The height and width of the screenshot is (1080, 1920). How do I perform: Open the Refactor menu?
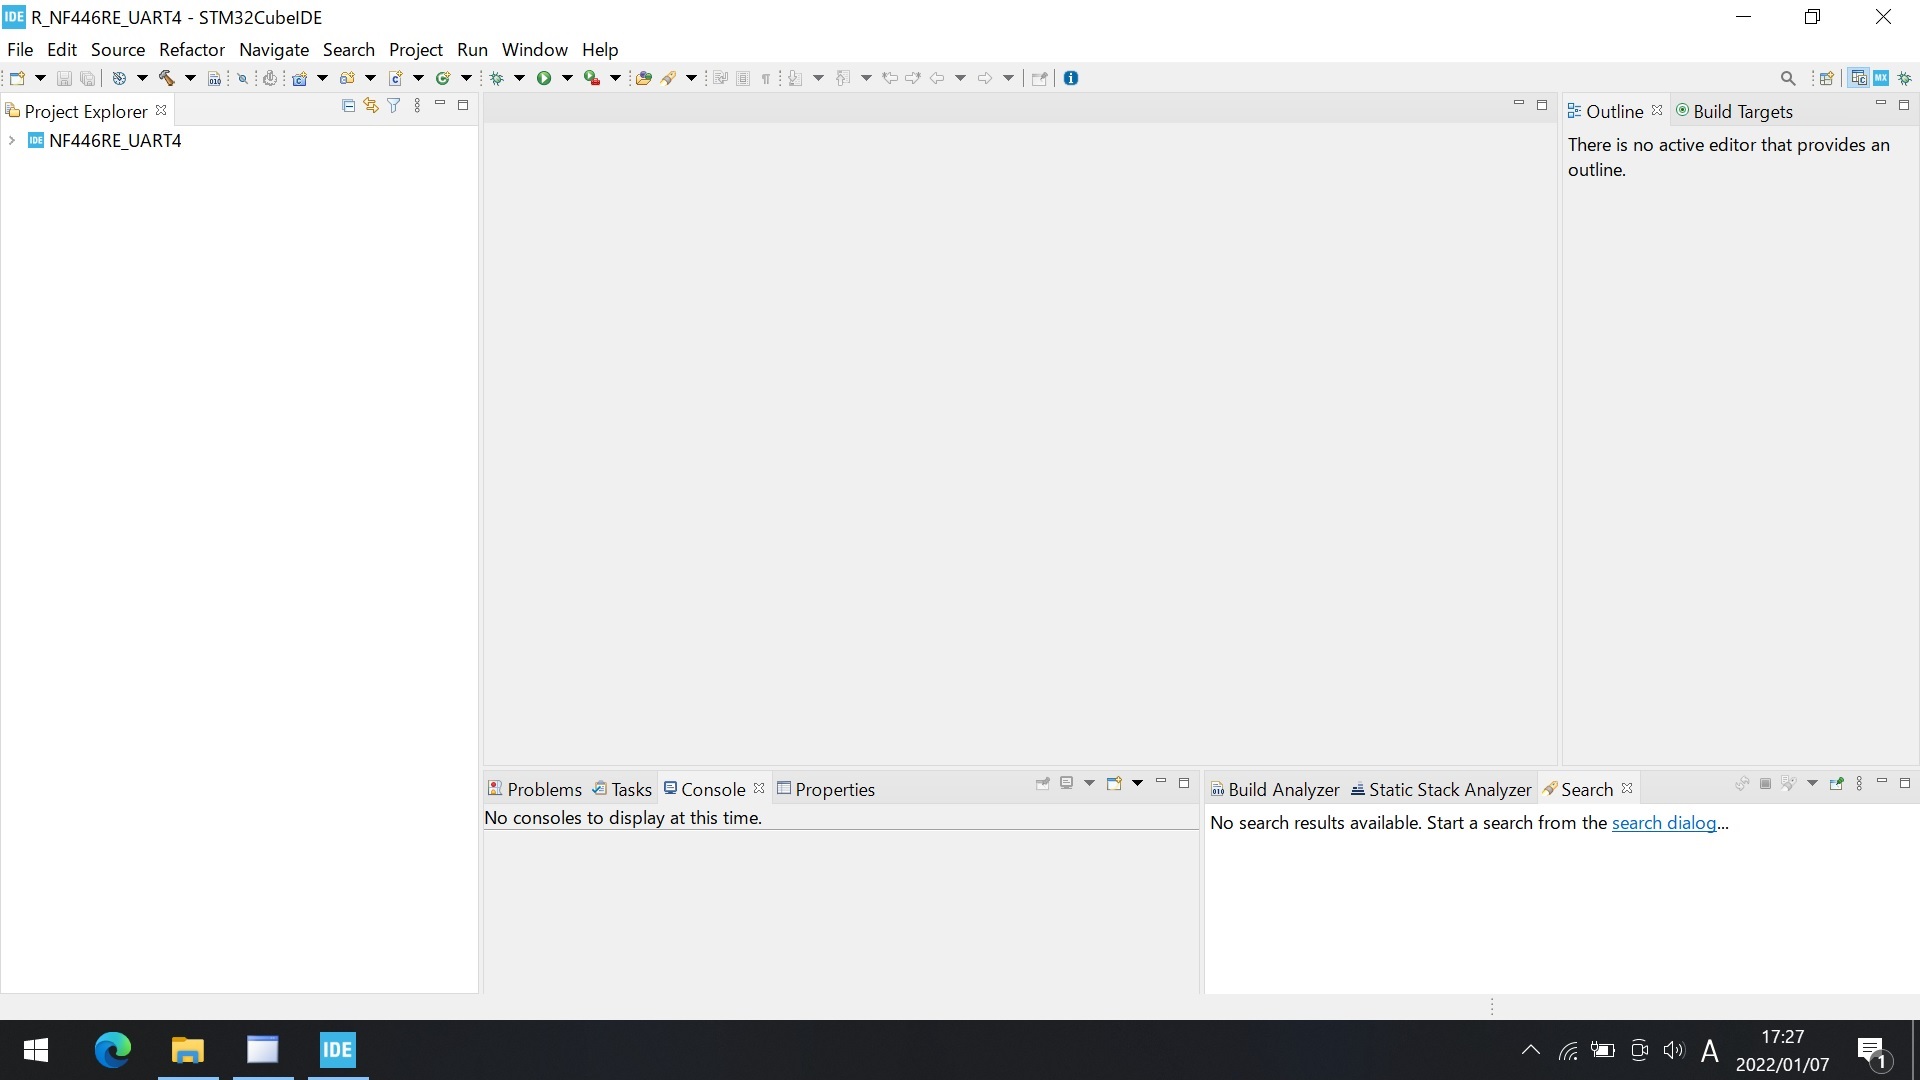coord(192,49)
